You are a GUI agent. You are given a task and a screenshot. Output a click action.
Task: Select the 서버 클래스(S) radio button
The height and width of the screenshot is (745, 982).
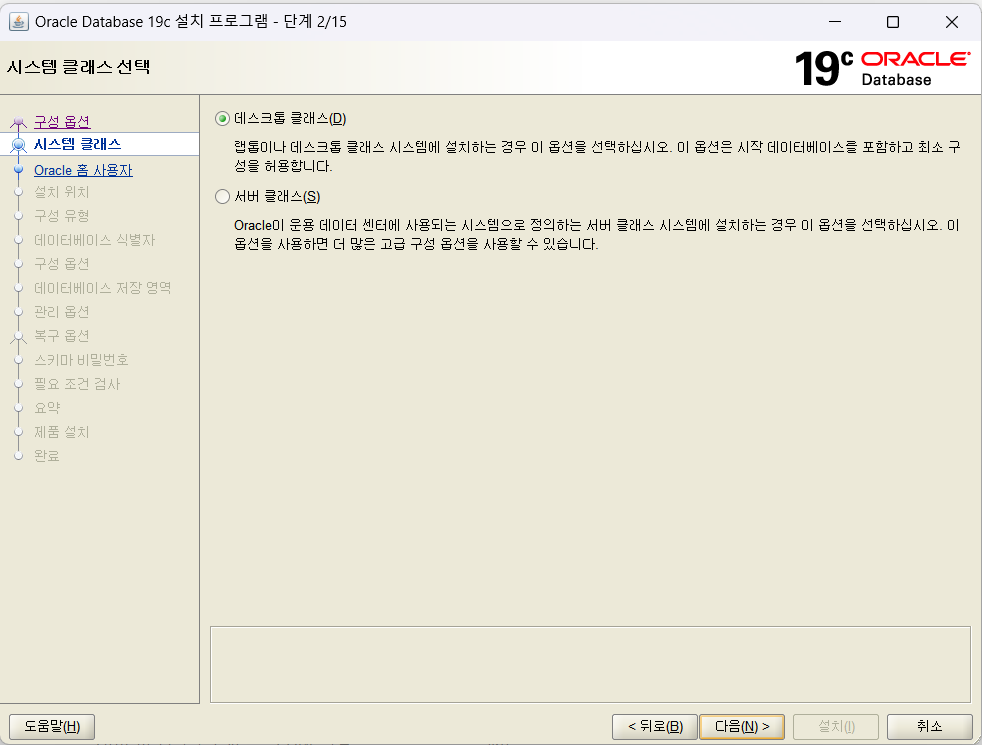pyautogui.click(x=222, y=197)
